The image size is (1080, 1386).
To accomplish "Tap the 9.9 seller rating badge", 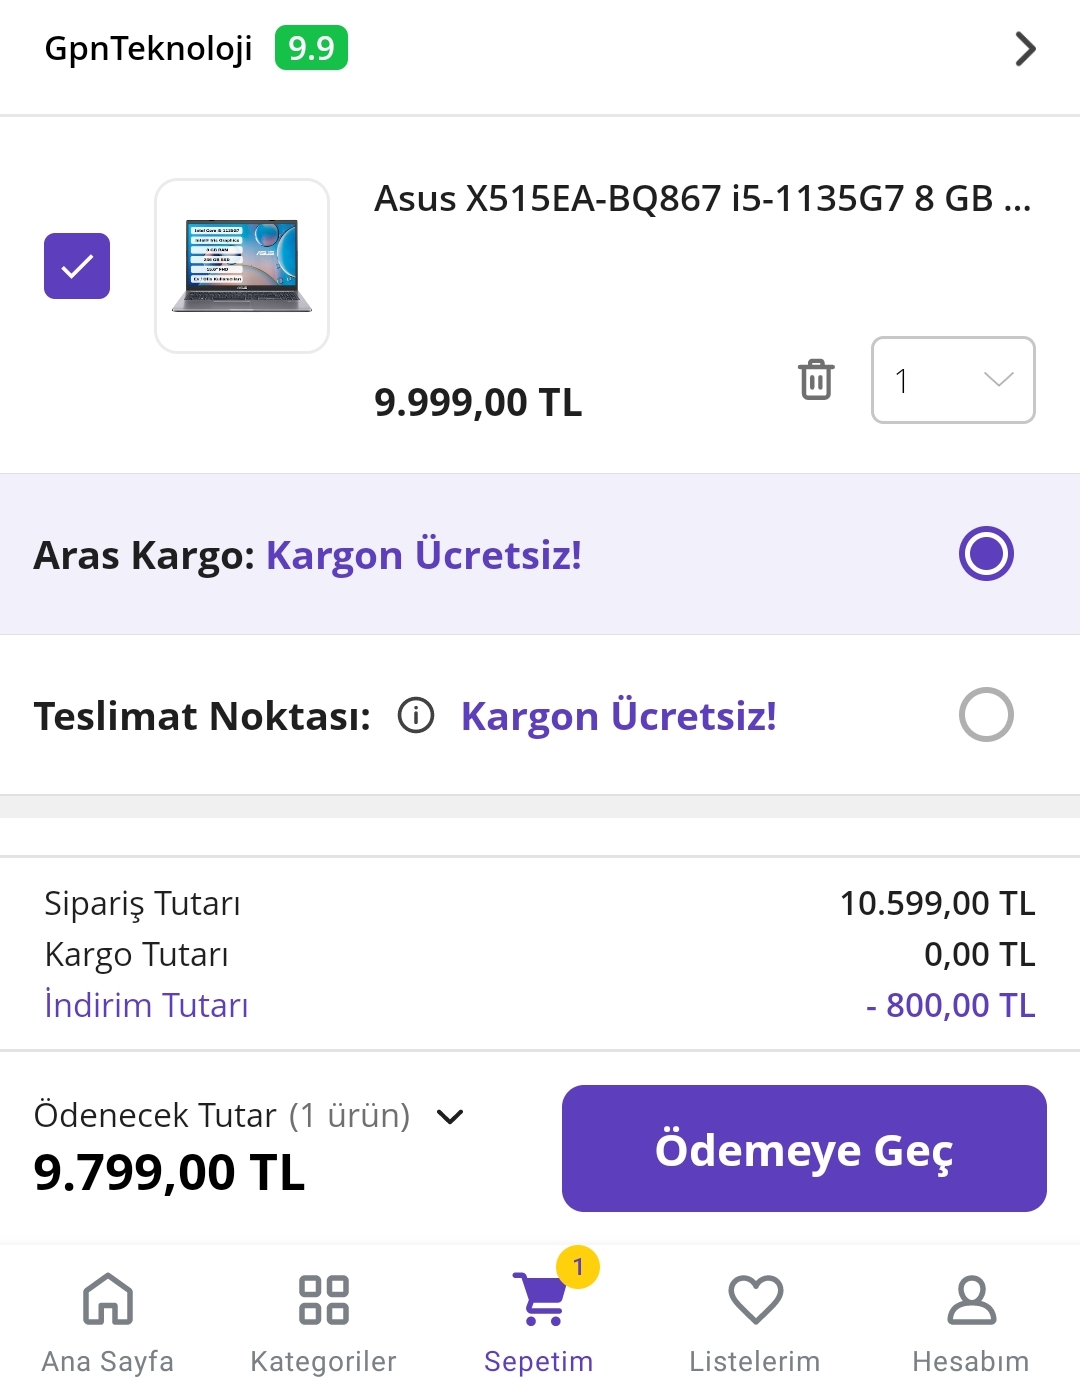I will click(311, 48).
